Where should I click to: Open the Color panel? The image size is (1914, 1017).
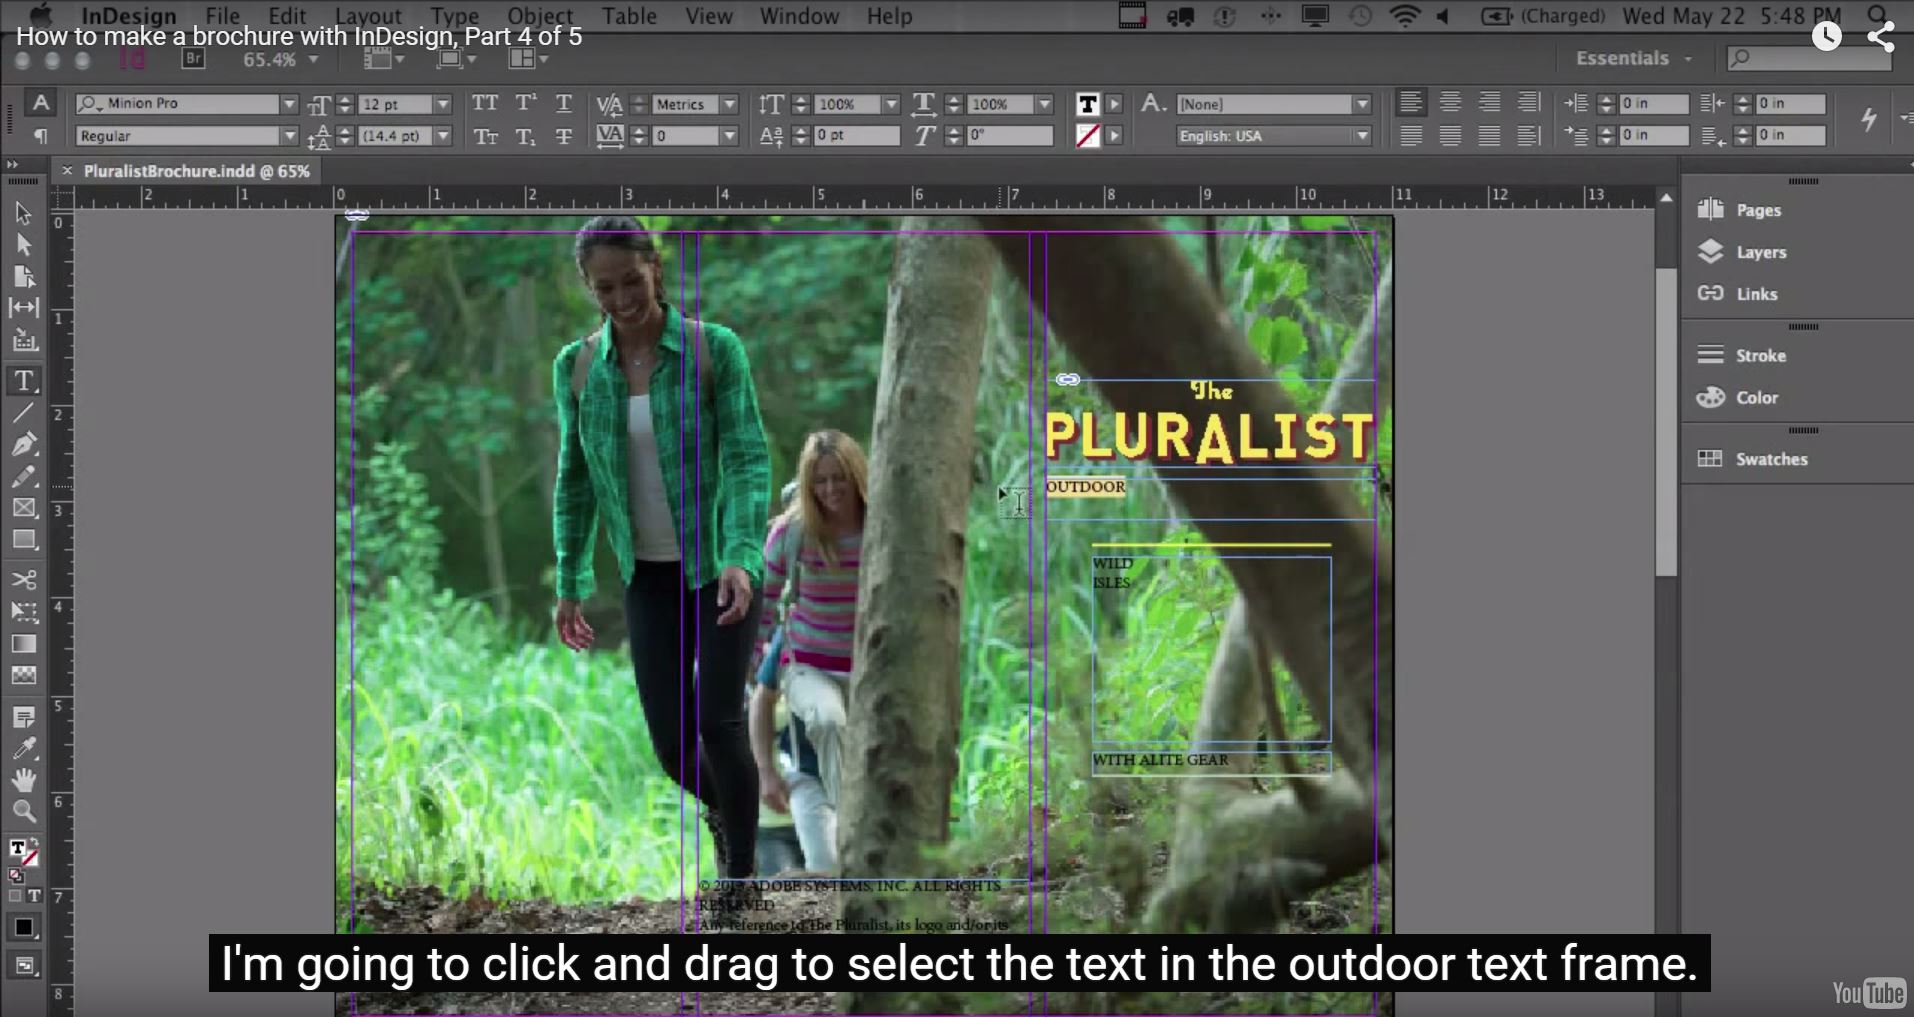[x=1738, y=397]
